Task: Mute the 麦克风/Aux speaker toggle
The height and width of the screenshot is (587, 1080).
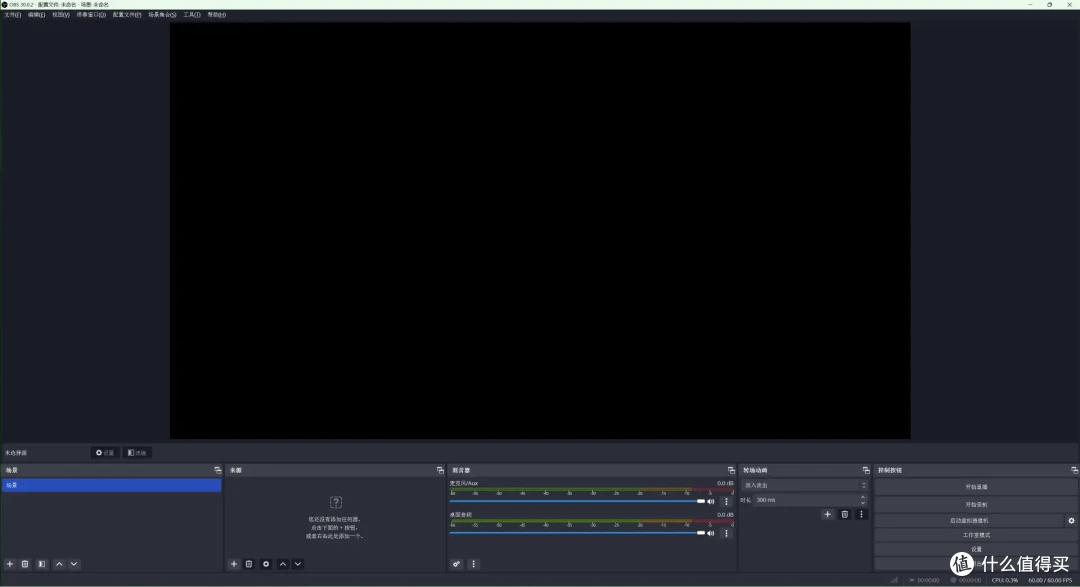Action: [711, 501]
